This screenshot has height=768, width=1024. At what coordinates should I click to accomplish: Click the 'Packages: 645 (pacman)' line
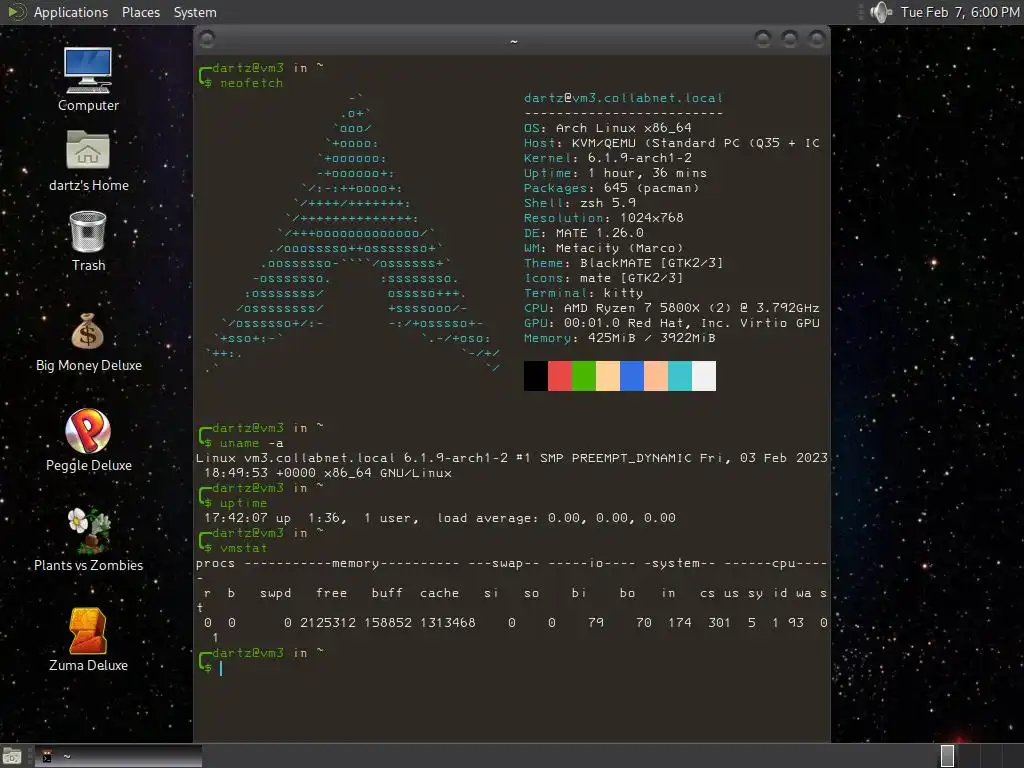611,188
